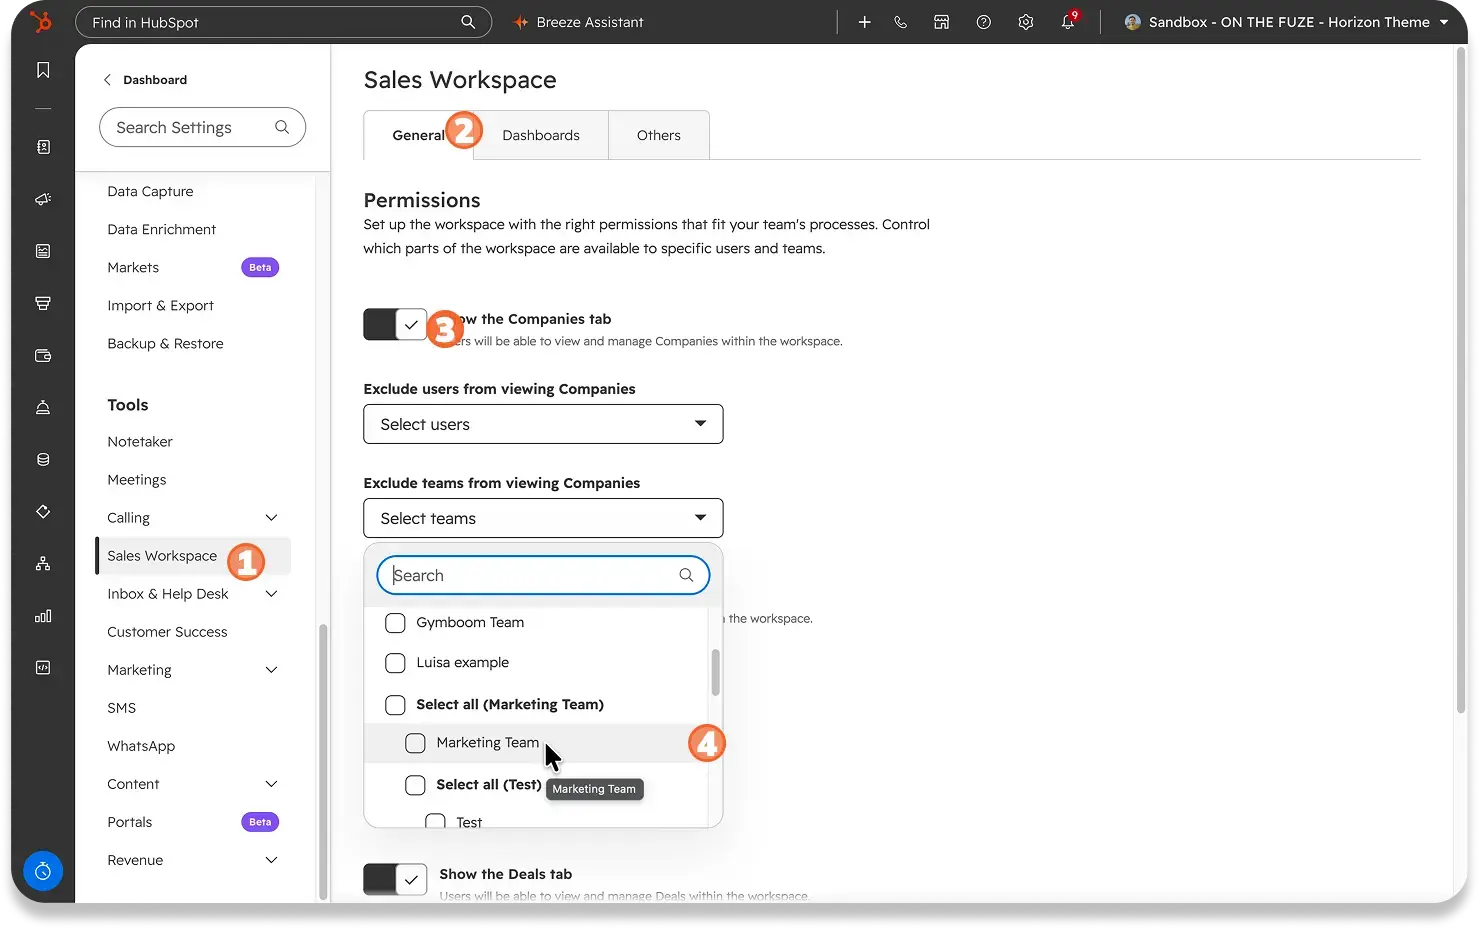Open Data Enrichment settings
This screenshot has width=1480, height=930.
coord(162,229)
